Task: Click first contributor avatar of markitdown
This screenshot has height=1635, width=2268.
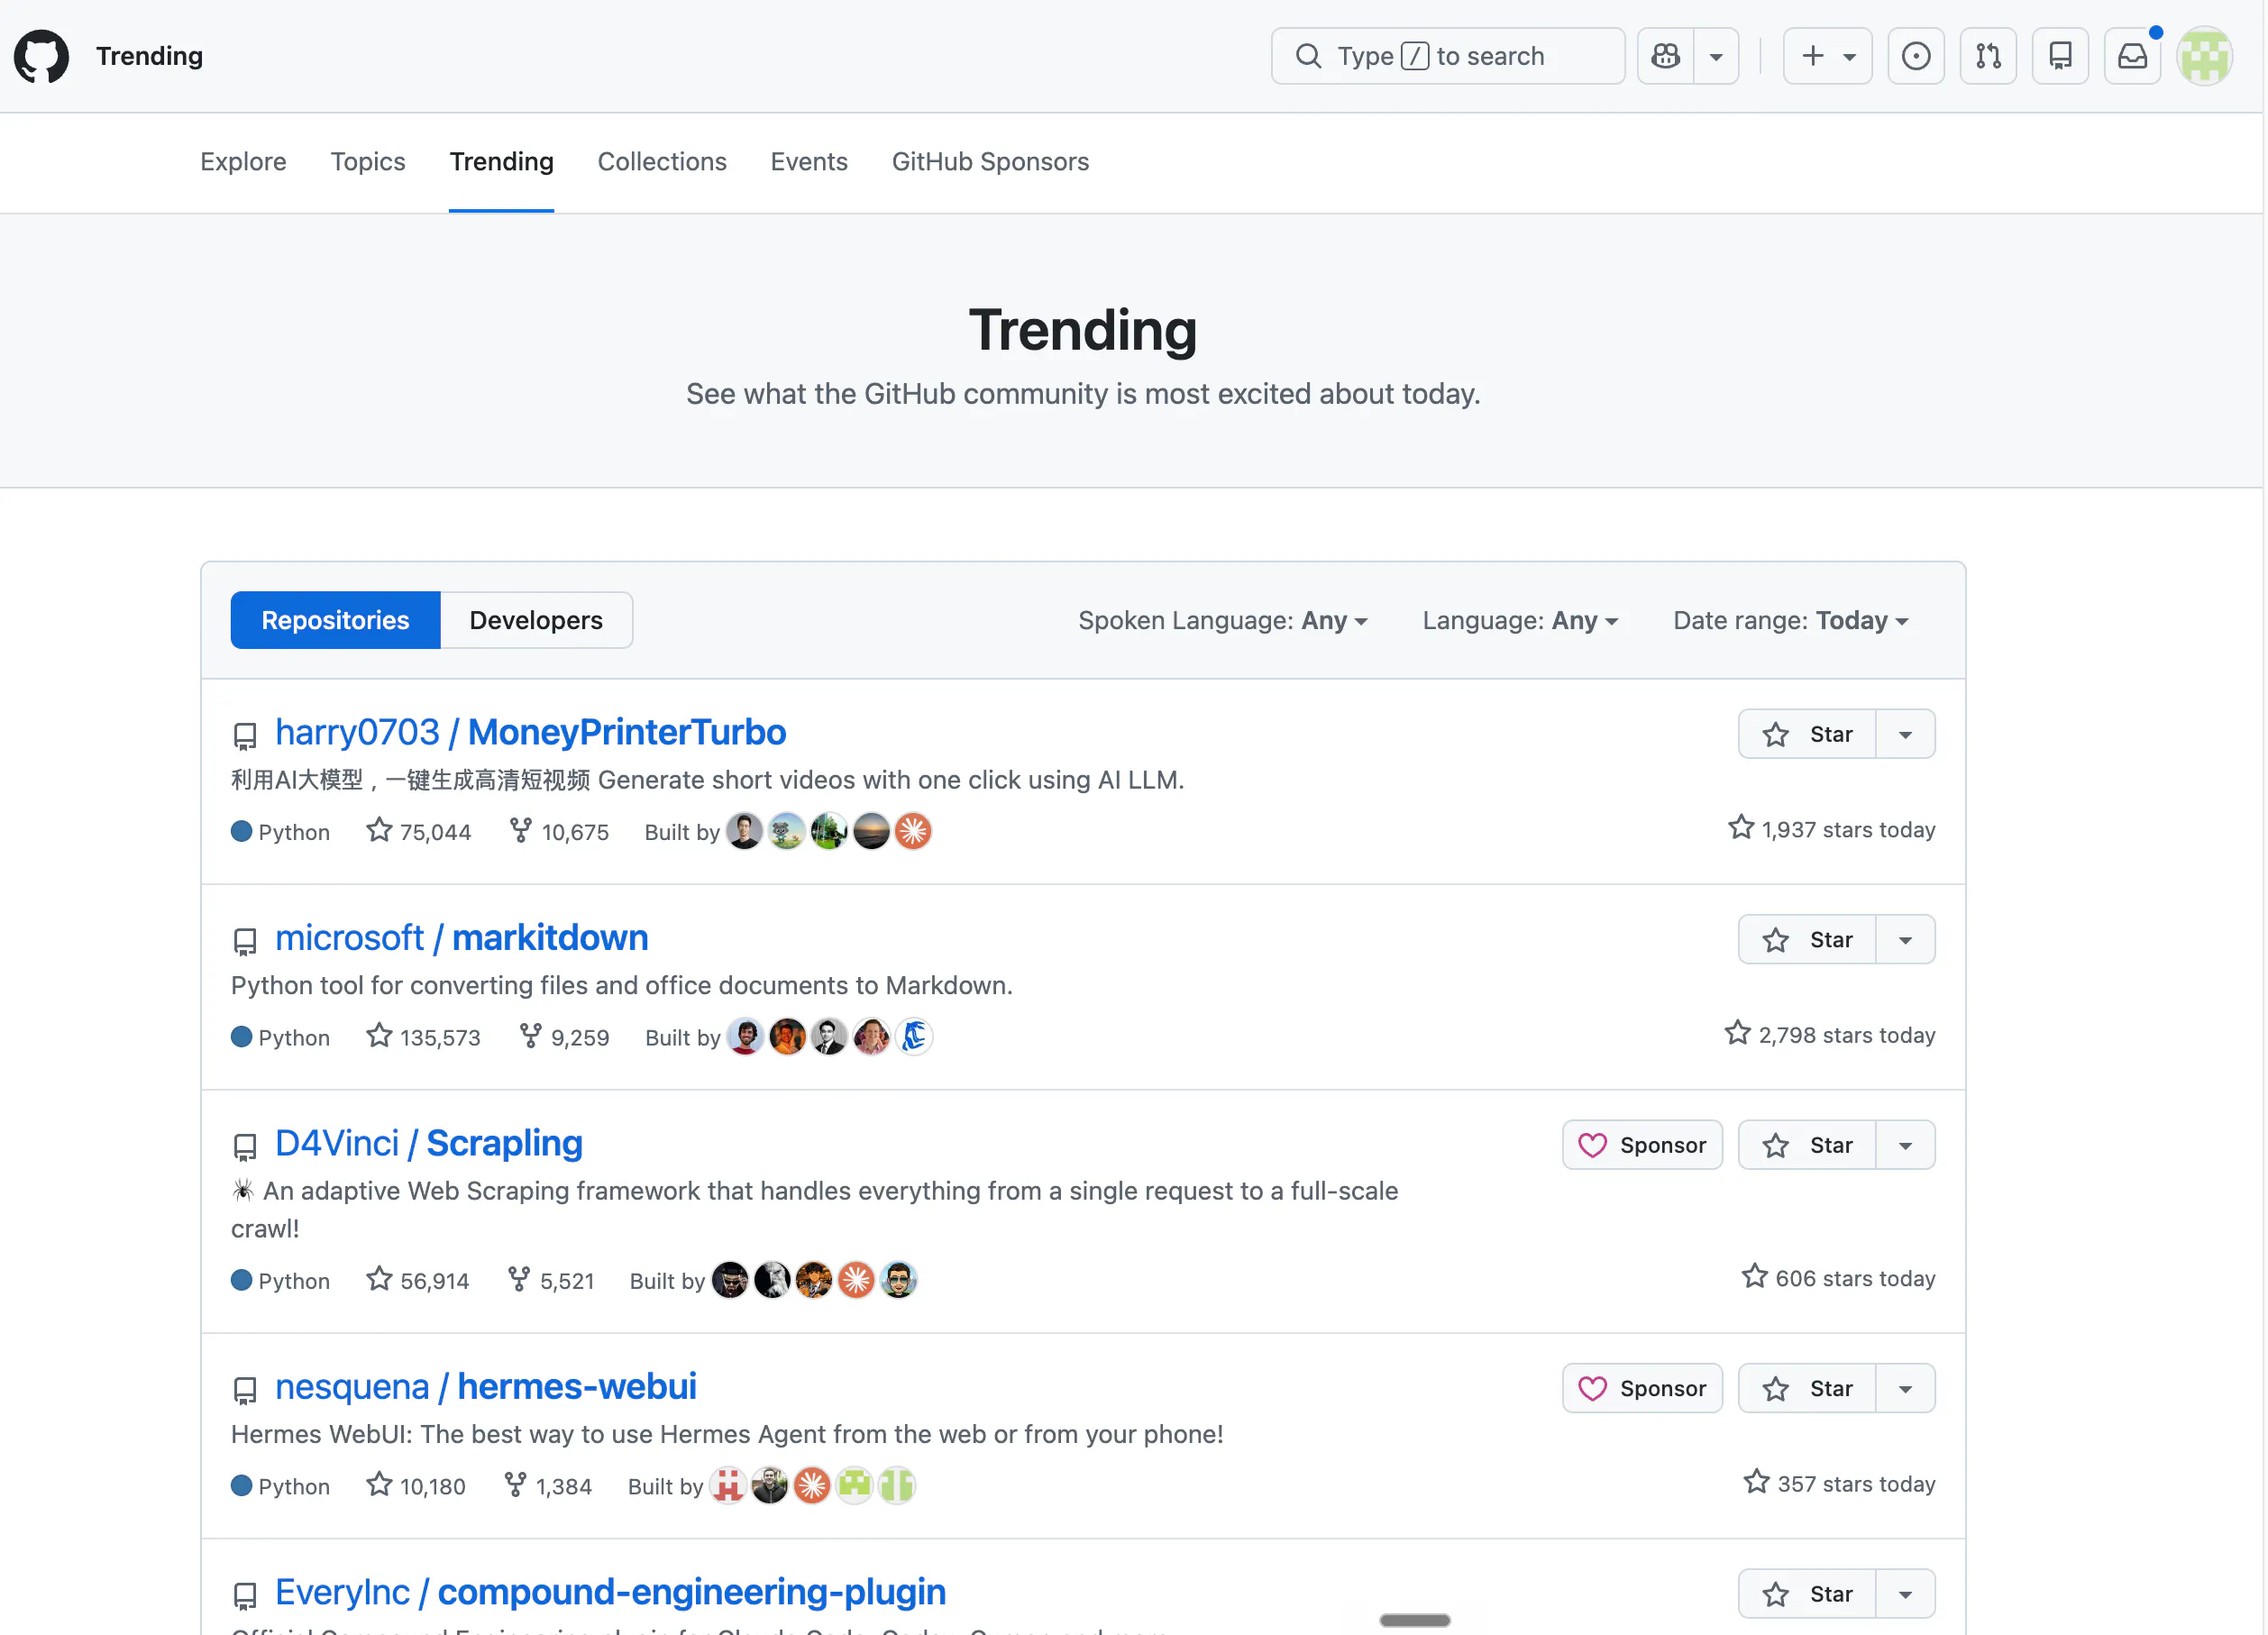Action: (x=745, y=1037)
